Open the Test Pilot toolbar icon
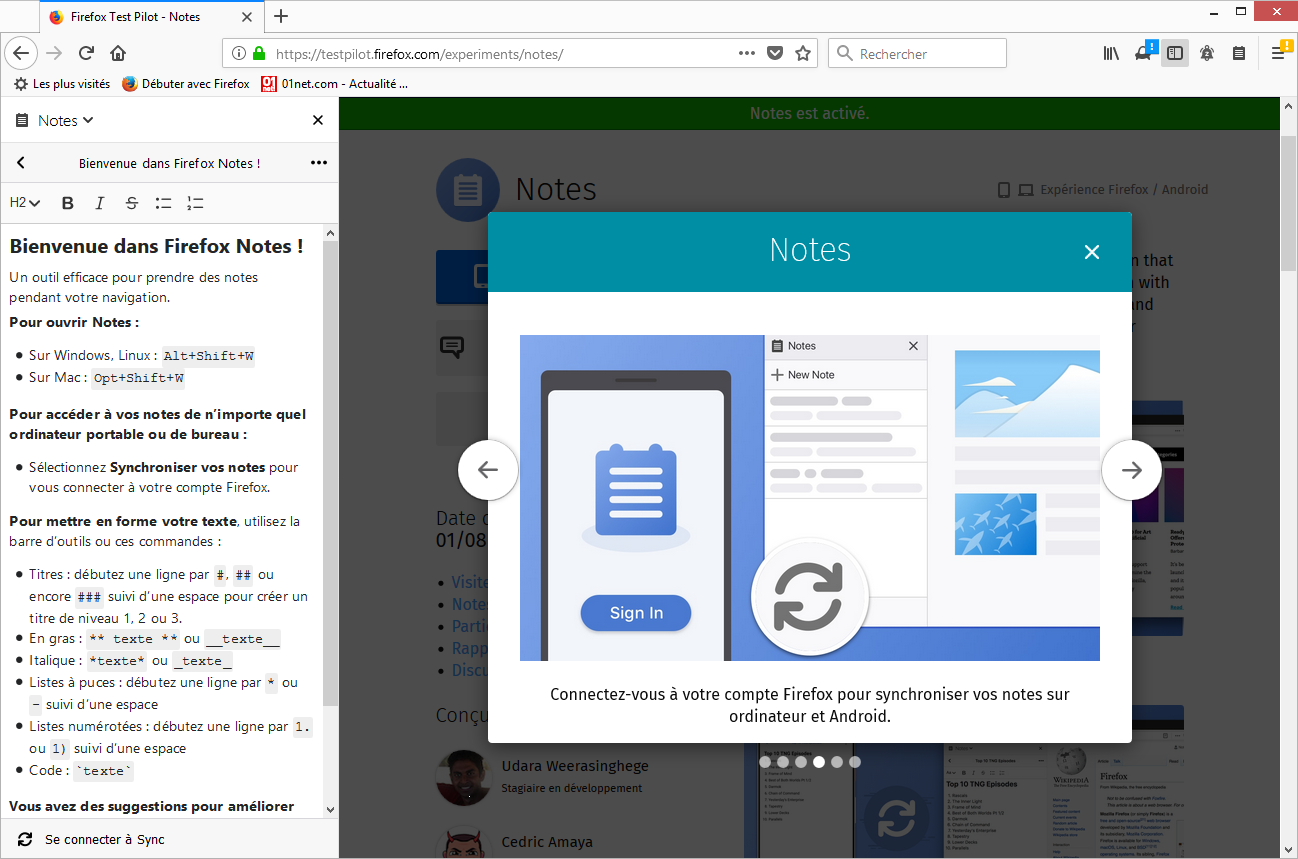The height and width of the screenshot is (859, 1298). [1143, 53]
